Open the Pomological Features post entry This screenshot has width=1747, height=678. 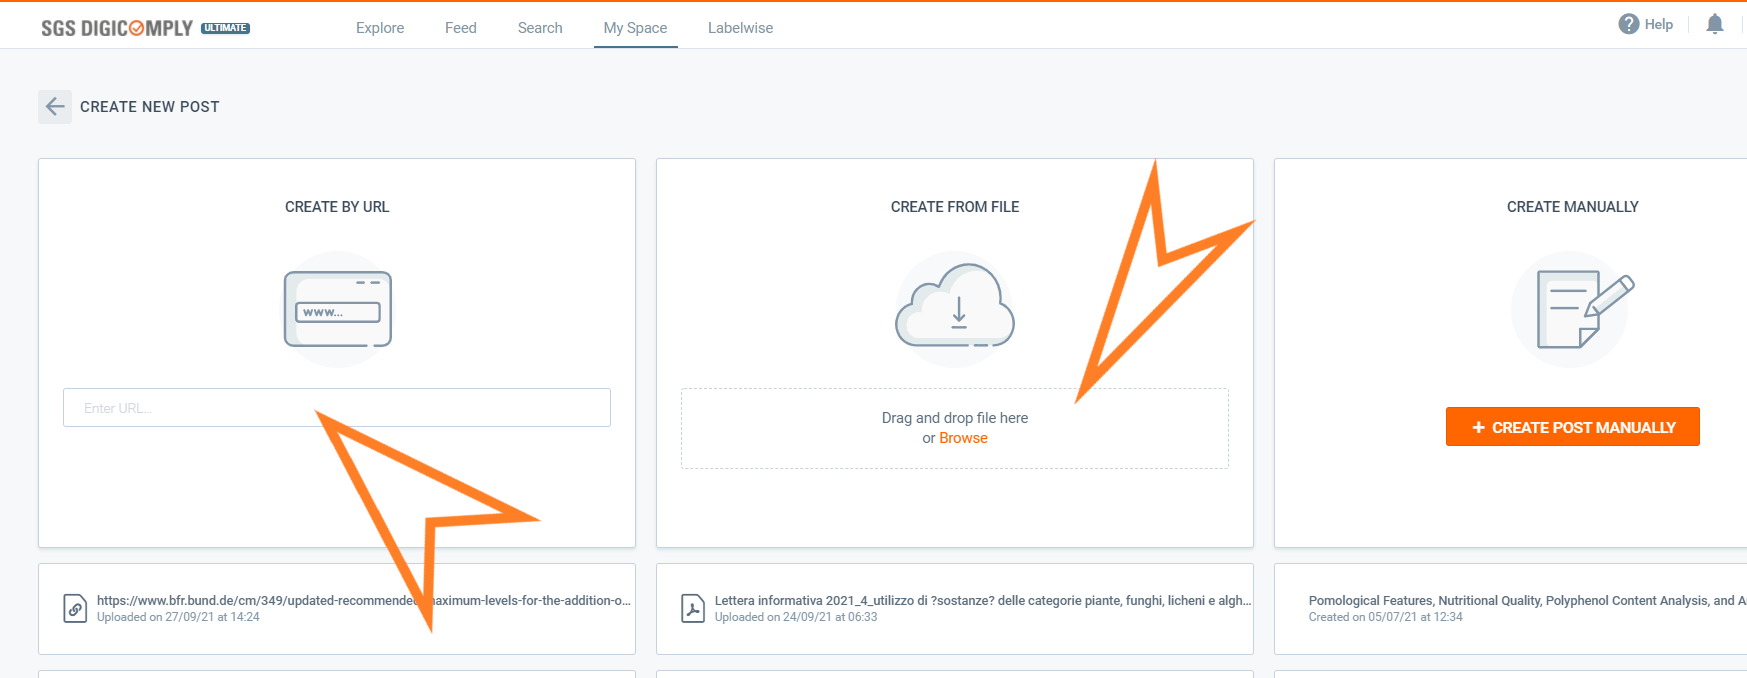tap(1520, 601)
